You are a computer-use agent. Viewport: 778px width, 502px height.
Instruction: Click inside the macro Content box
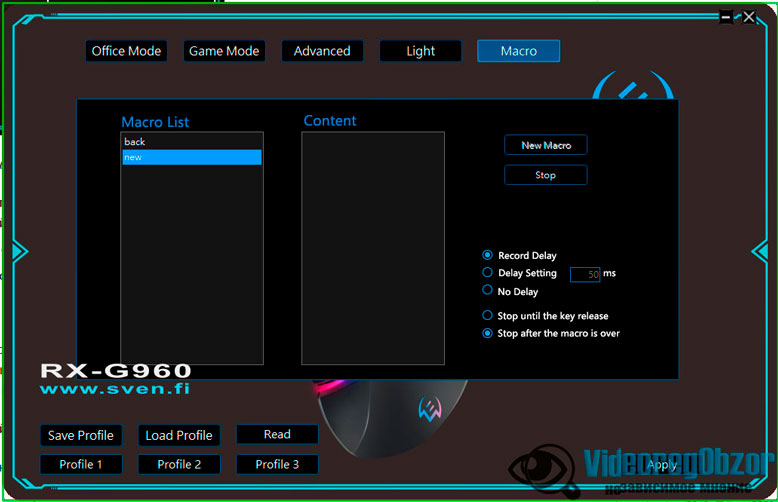pyautogui.click(x=373, y=248)
